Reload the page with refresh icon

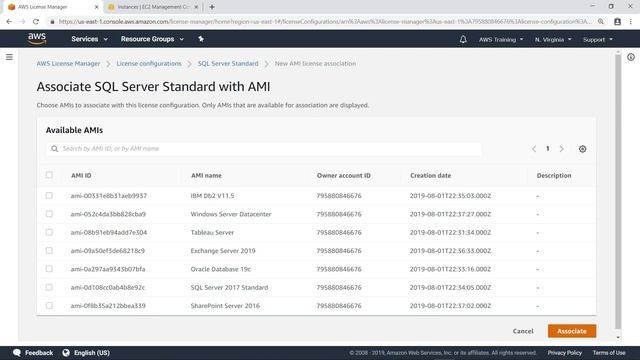click(x=36, y=22)
